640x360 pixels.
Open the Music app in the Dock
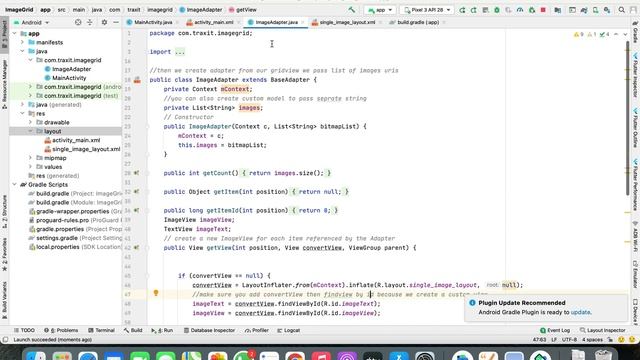pos(321,356)
